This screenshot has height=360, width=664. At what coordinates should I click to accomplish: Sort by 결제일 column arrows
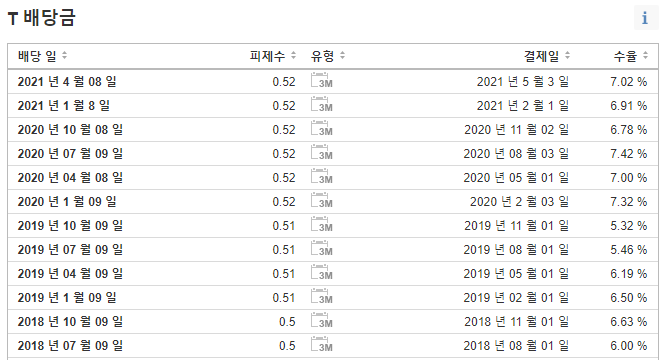(567, 55)
